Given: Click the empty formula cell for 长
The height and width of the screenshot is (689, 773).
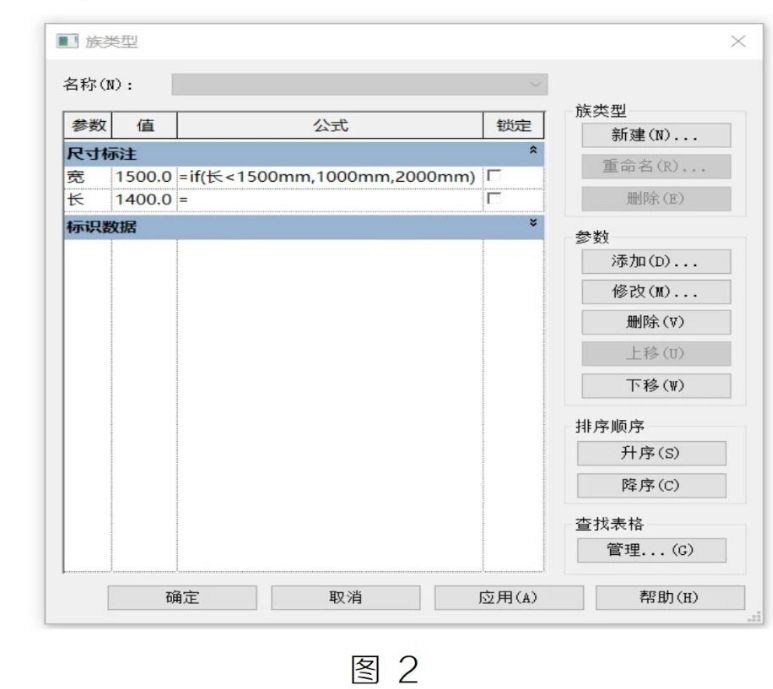Looking at the screenshot, I should pos(330,200).
